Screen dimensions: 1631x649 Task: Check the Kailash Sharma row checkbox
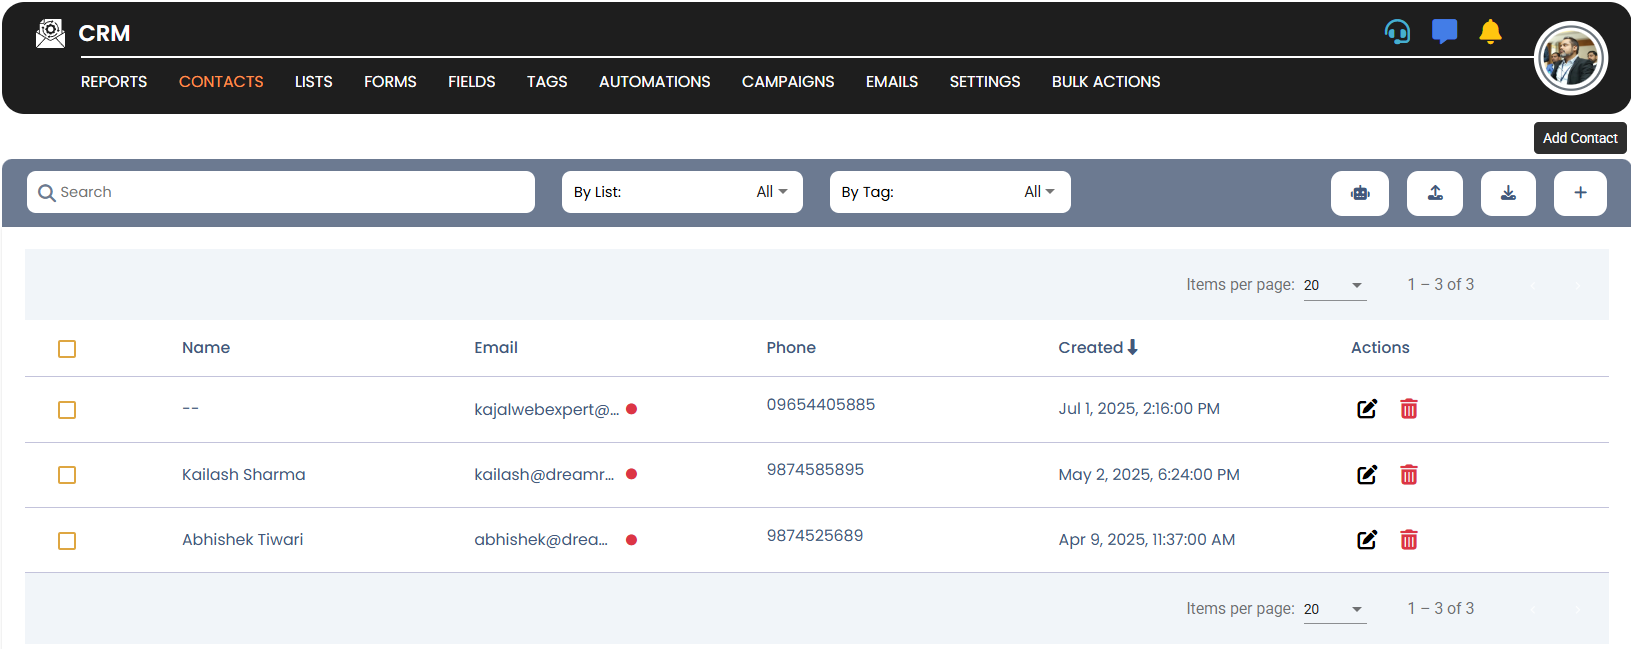coord(67,475)
